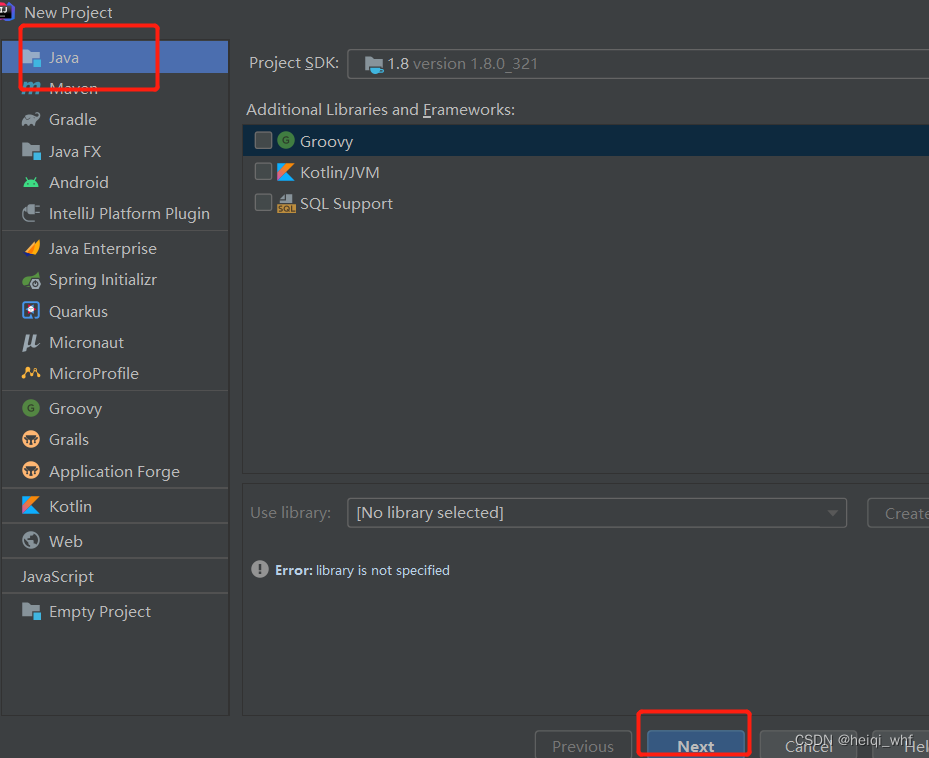Click the Create library button
The width and height of the screenshot is (929, 758).
(899, 513)
